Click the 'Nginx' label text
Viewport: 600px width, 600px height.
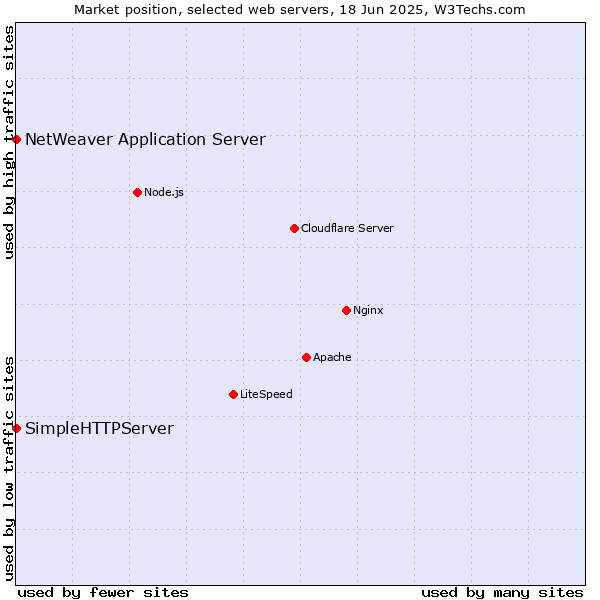coord(368,310)
